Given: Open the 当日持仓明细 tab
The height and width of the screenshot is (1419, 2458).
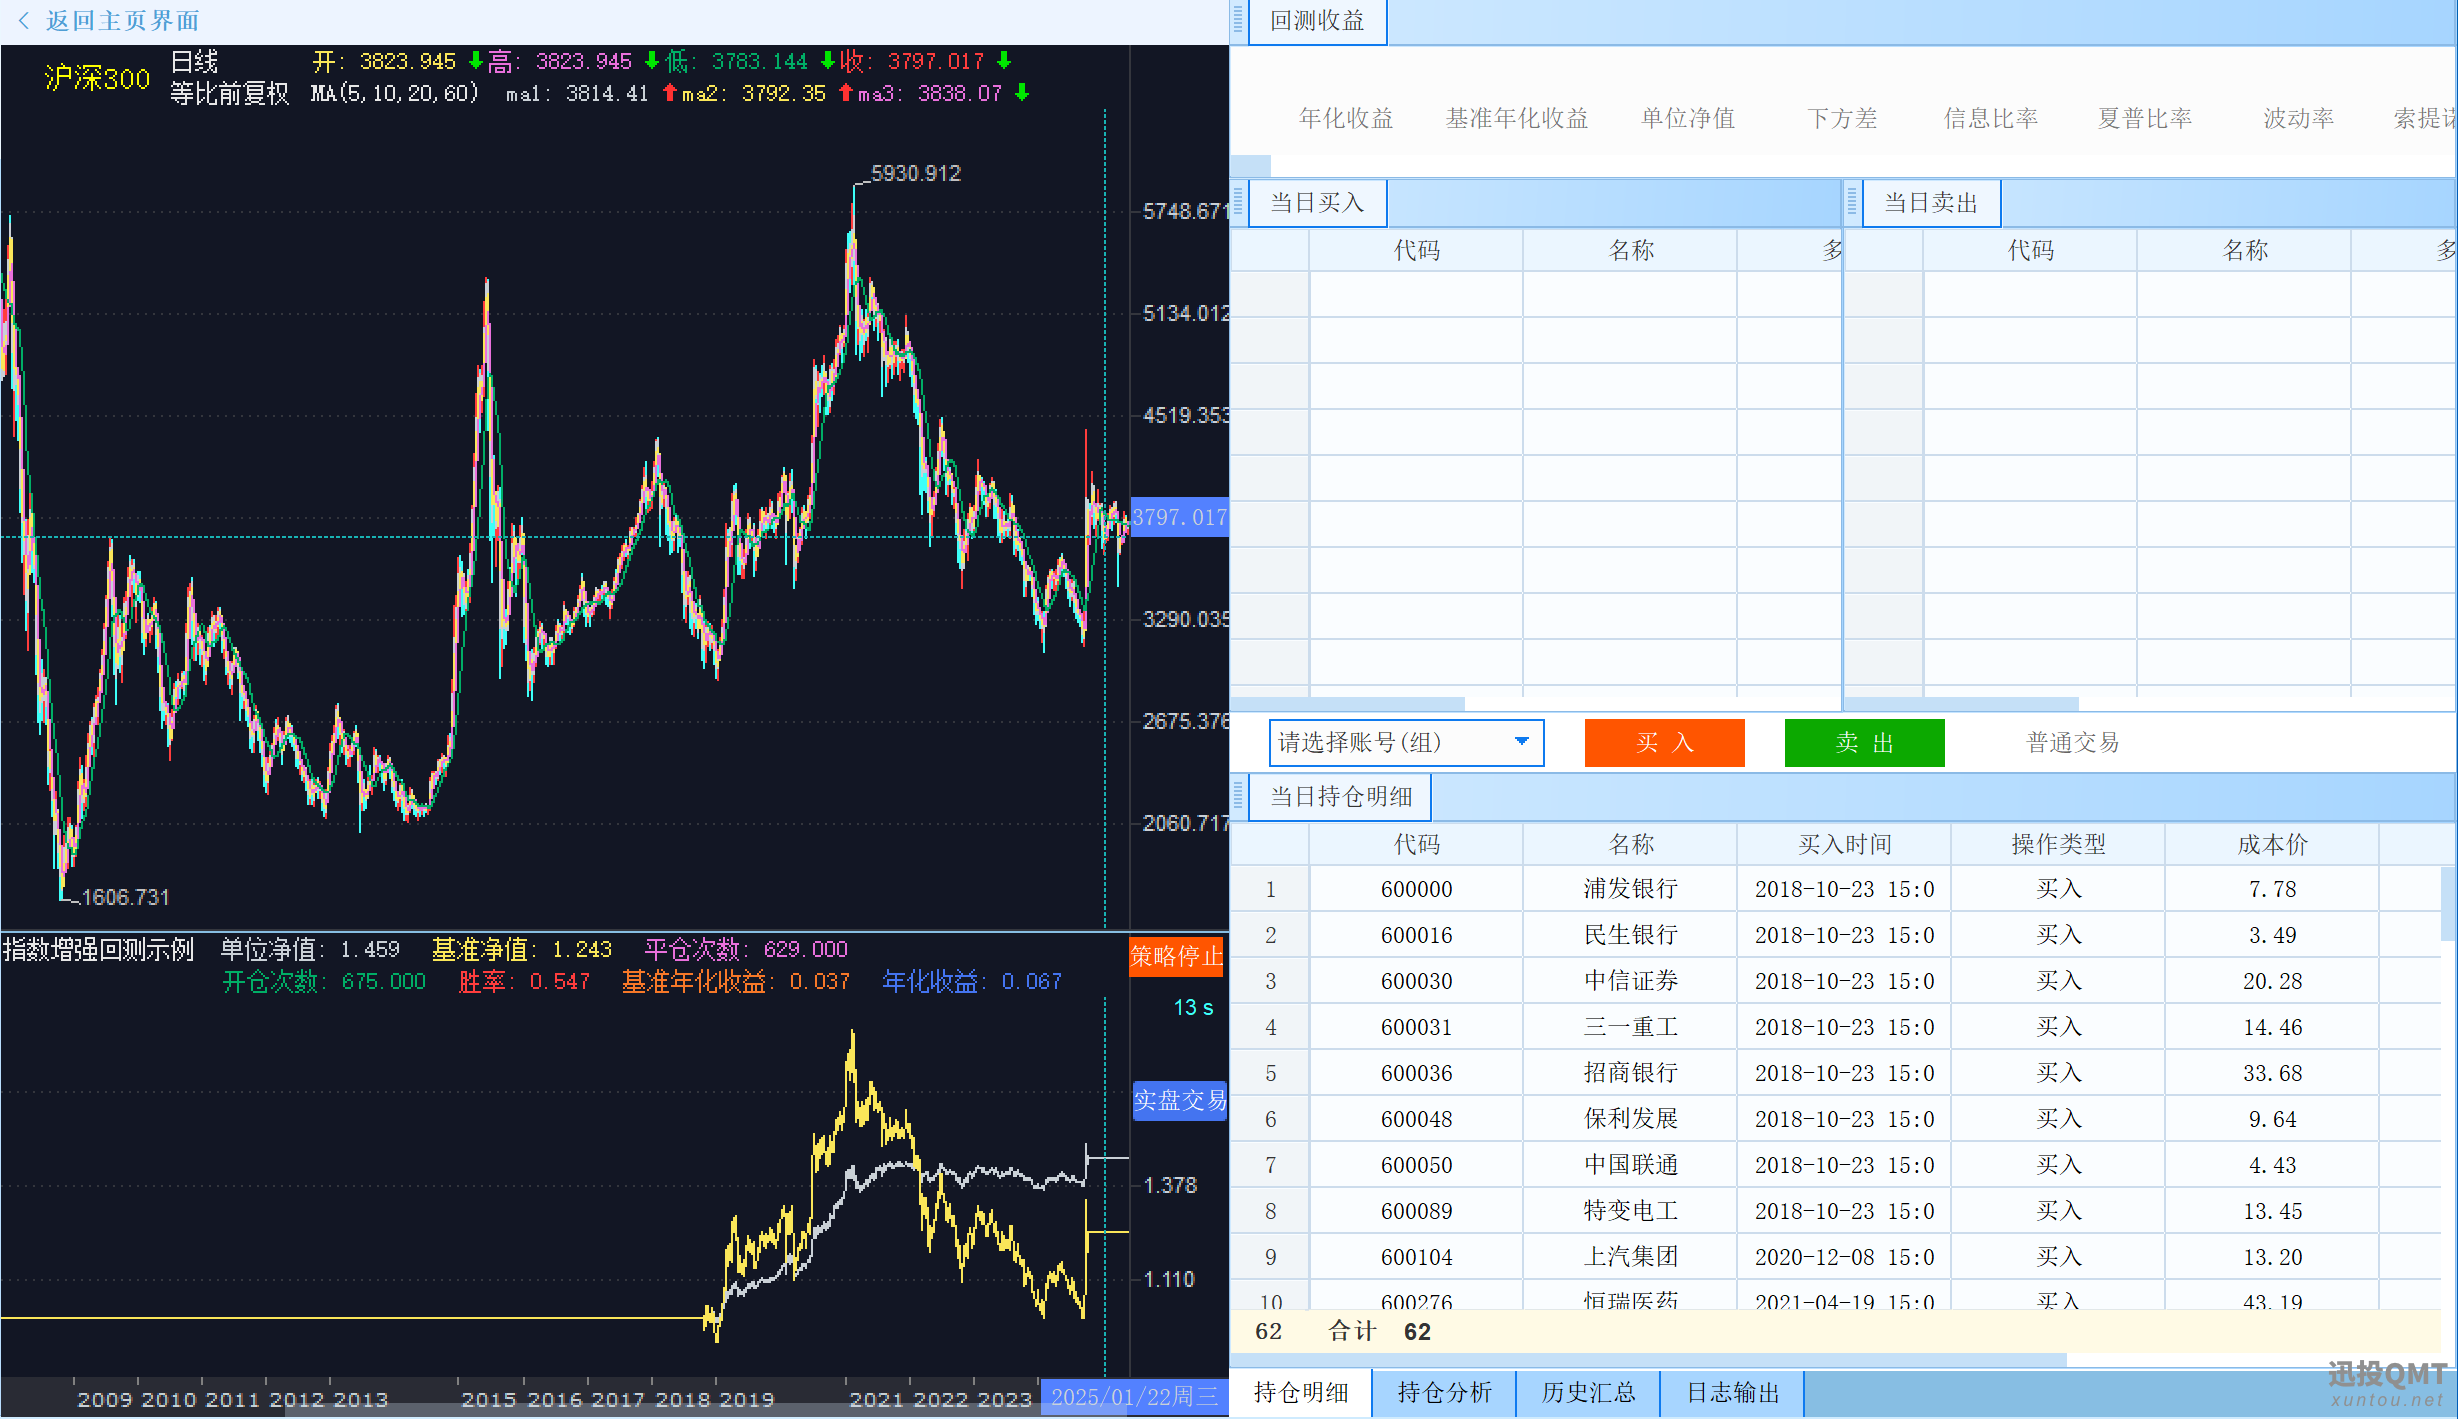Looking at the screenshot, I should coord(1341,797).
